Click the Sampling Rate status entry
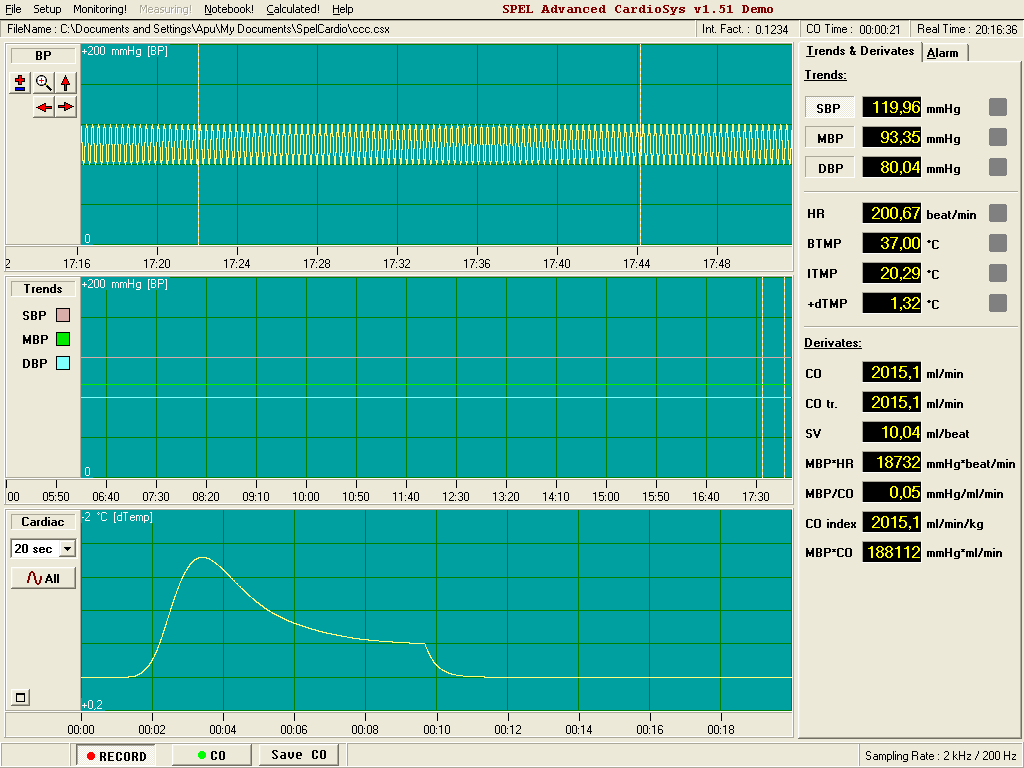This screenshot has width=1024, height=768. pos(940,756)
